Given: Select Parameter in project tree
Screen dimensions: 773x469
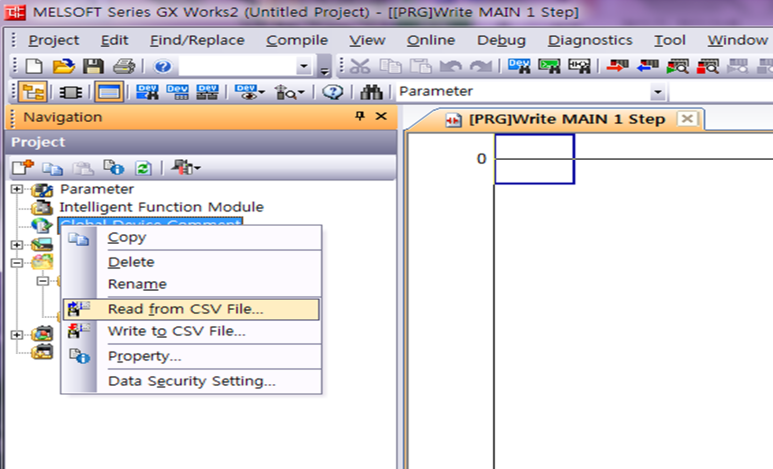Looking at the screenshot, I should 97,189.
